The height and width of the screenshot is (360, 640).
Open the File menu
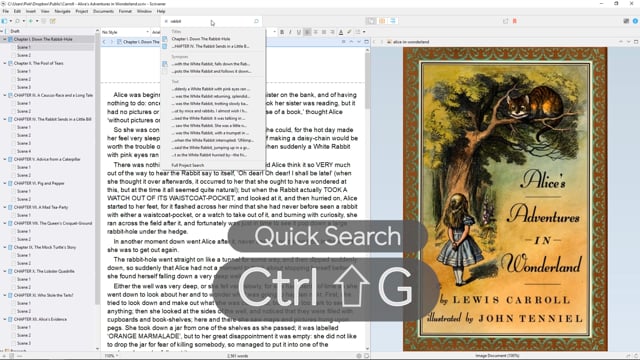[x=6, y=11]
